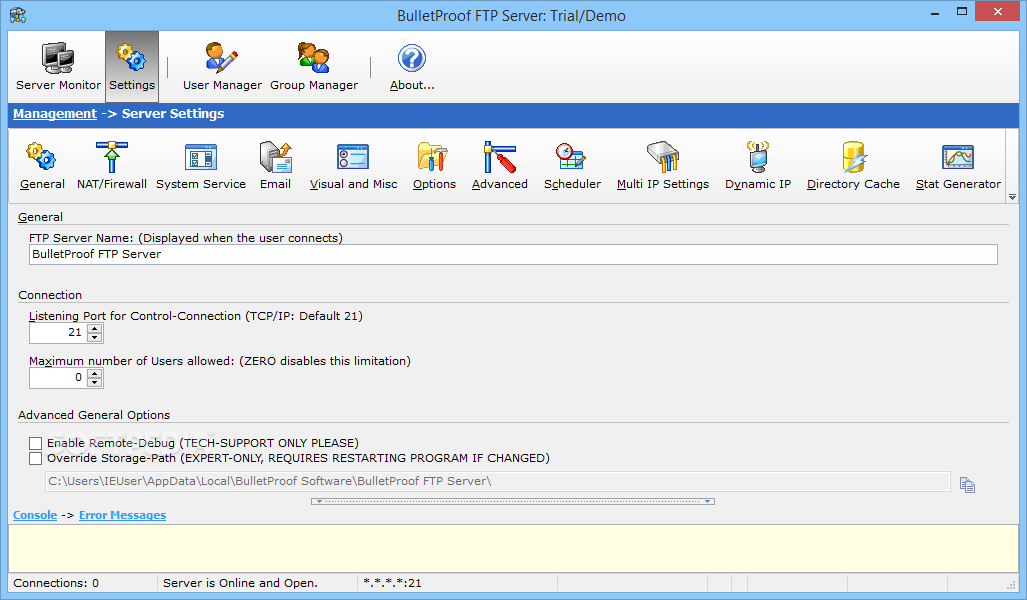Open the Error Messages link
Viewport: 1027px width, 600px height.
coord(122,515)
